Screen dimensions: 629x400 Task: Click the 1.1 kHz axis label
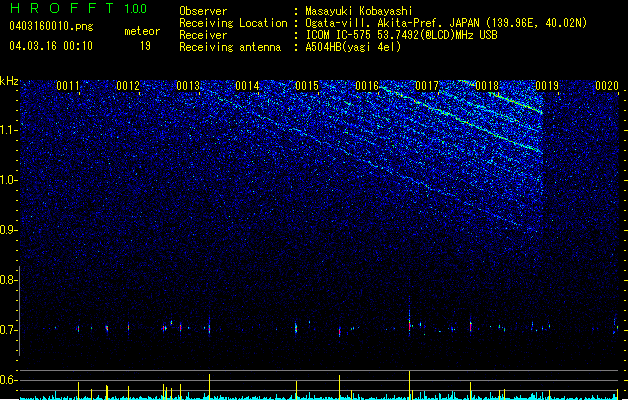9,130
